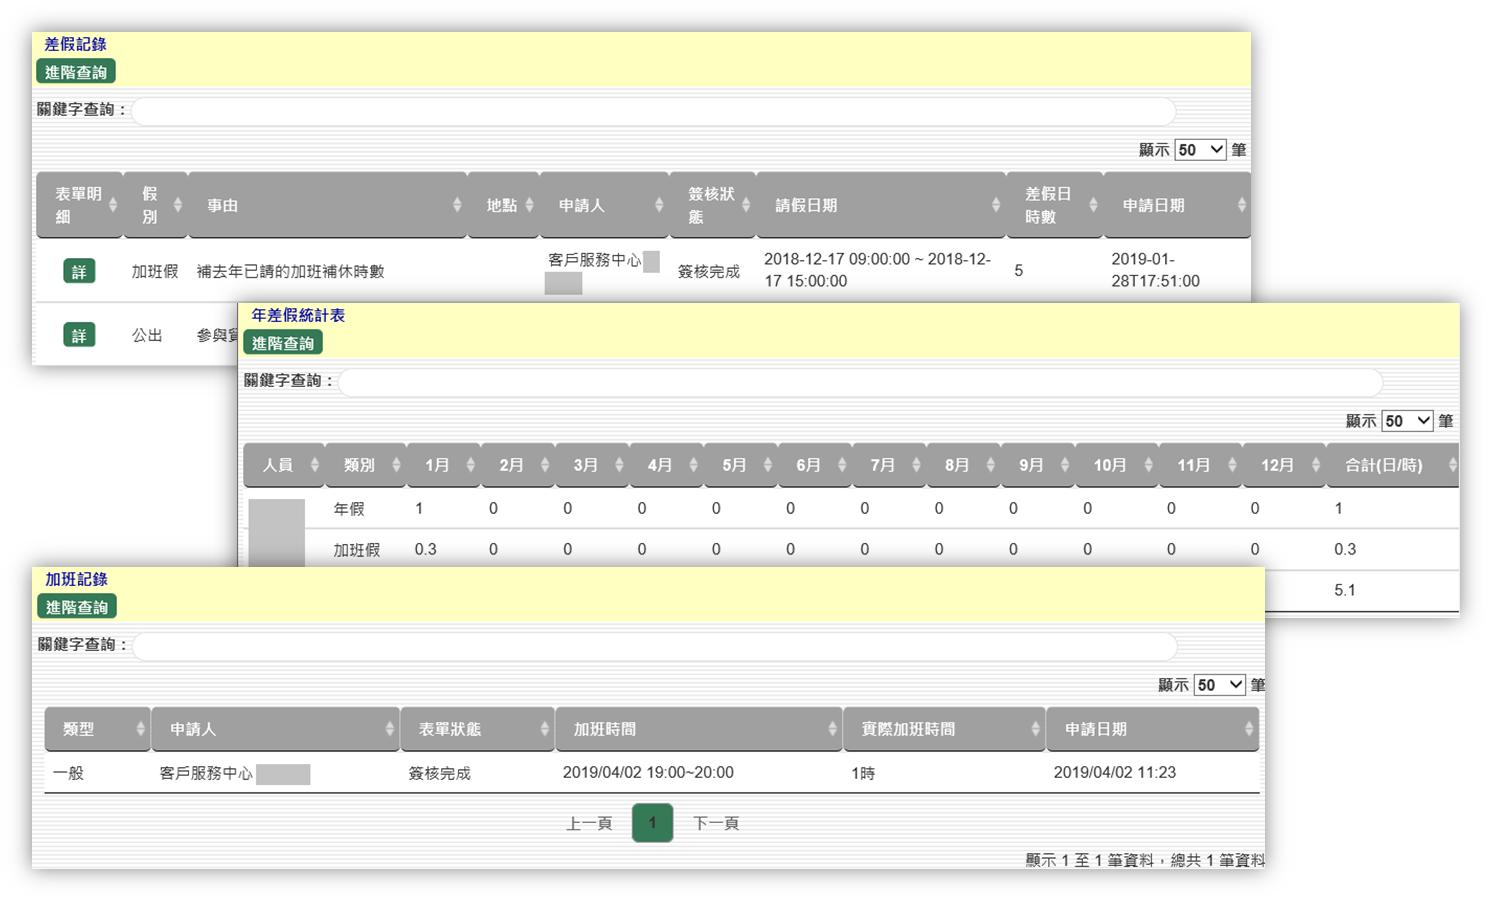Click 2019/04/02 19:00~20:00 overtime time cell
Viewport: 1492px width, 901px height.
point(648,773)
